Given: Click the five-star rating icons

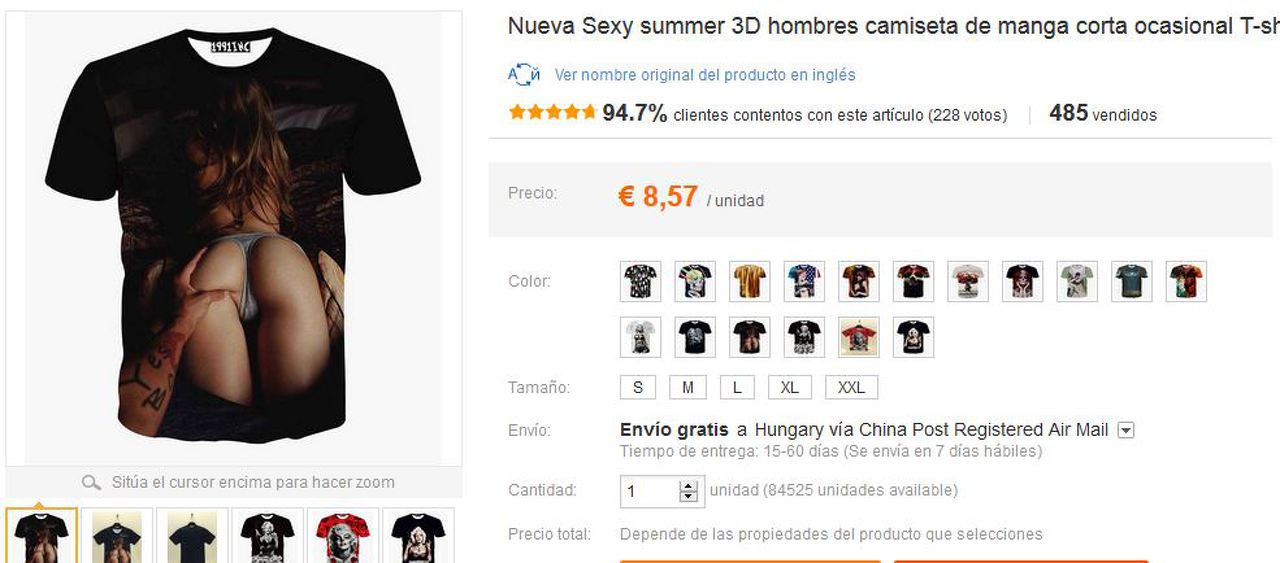Looking at the screenshot, I should [x=552, y=113].
